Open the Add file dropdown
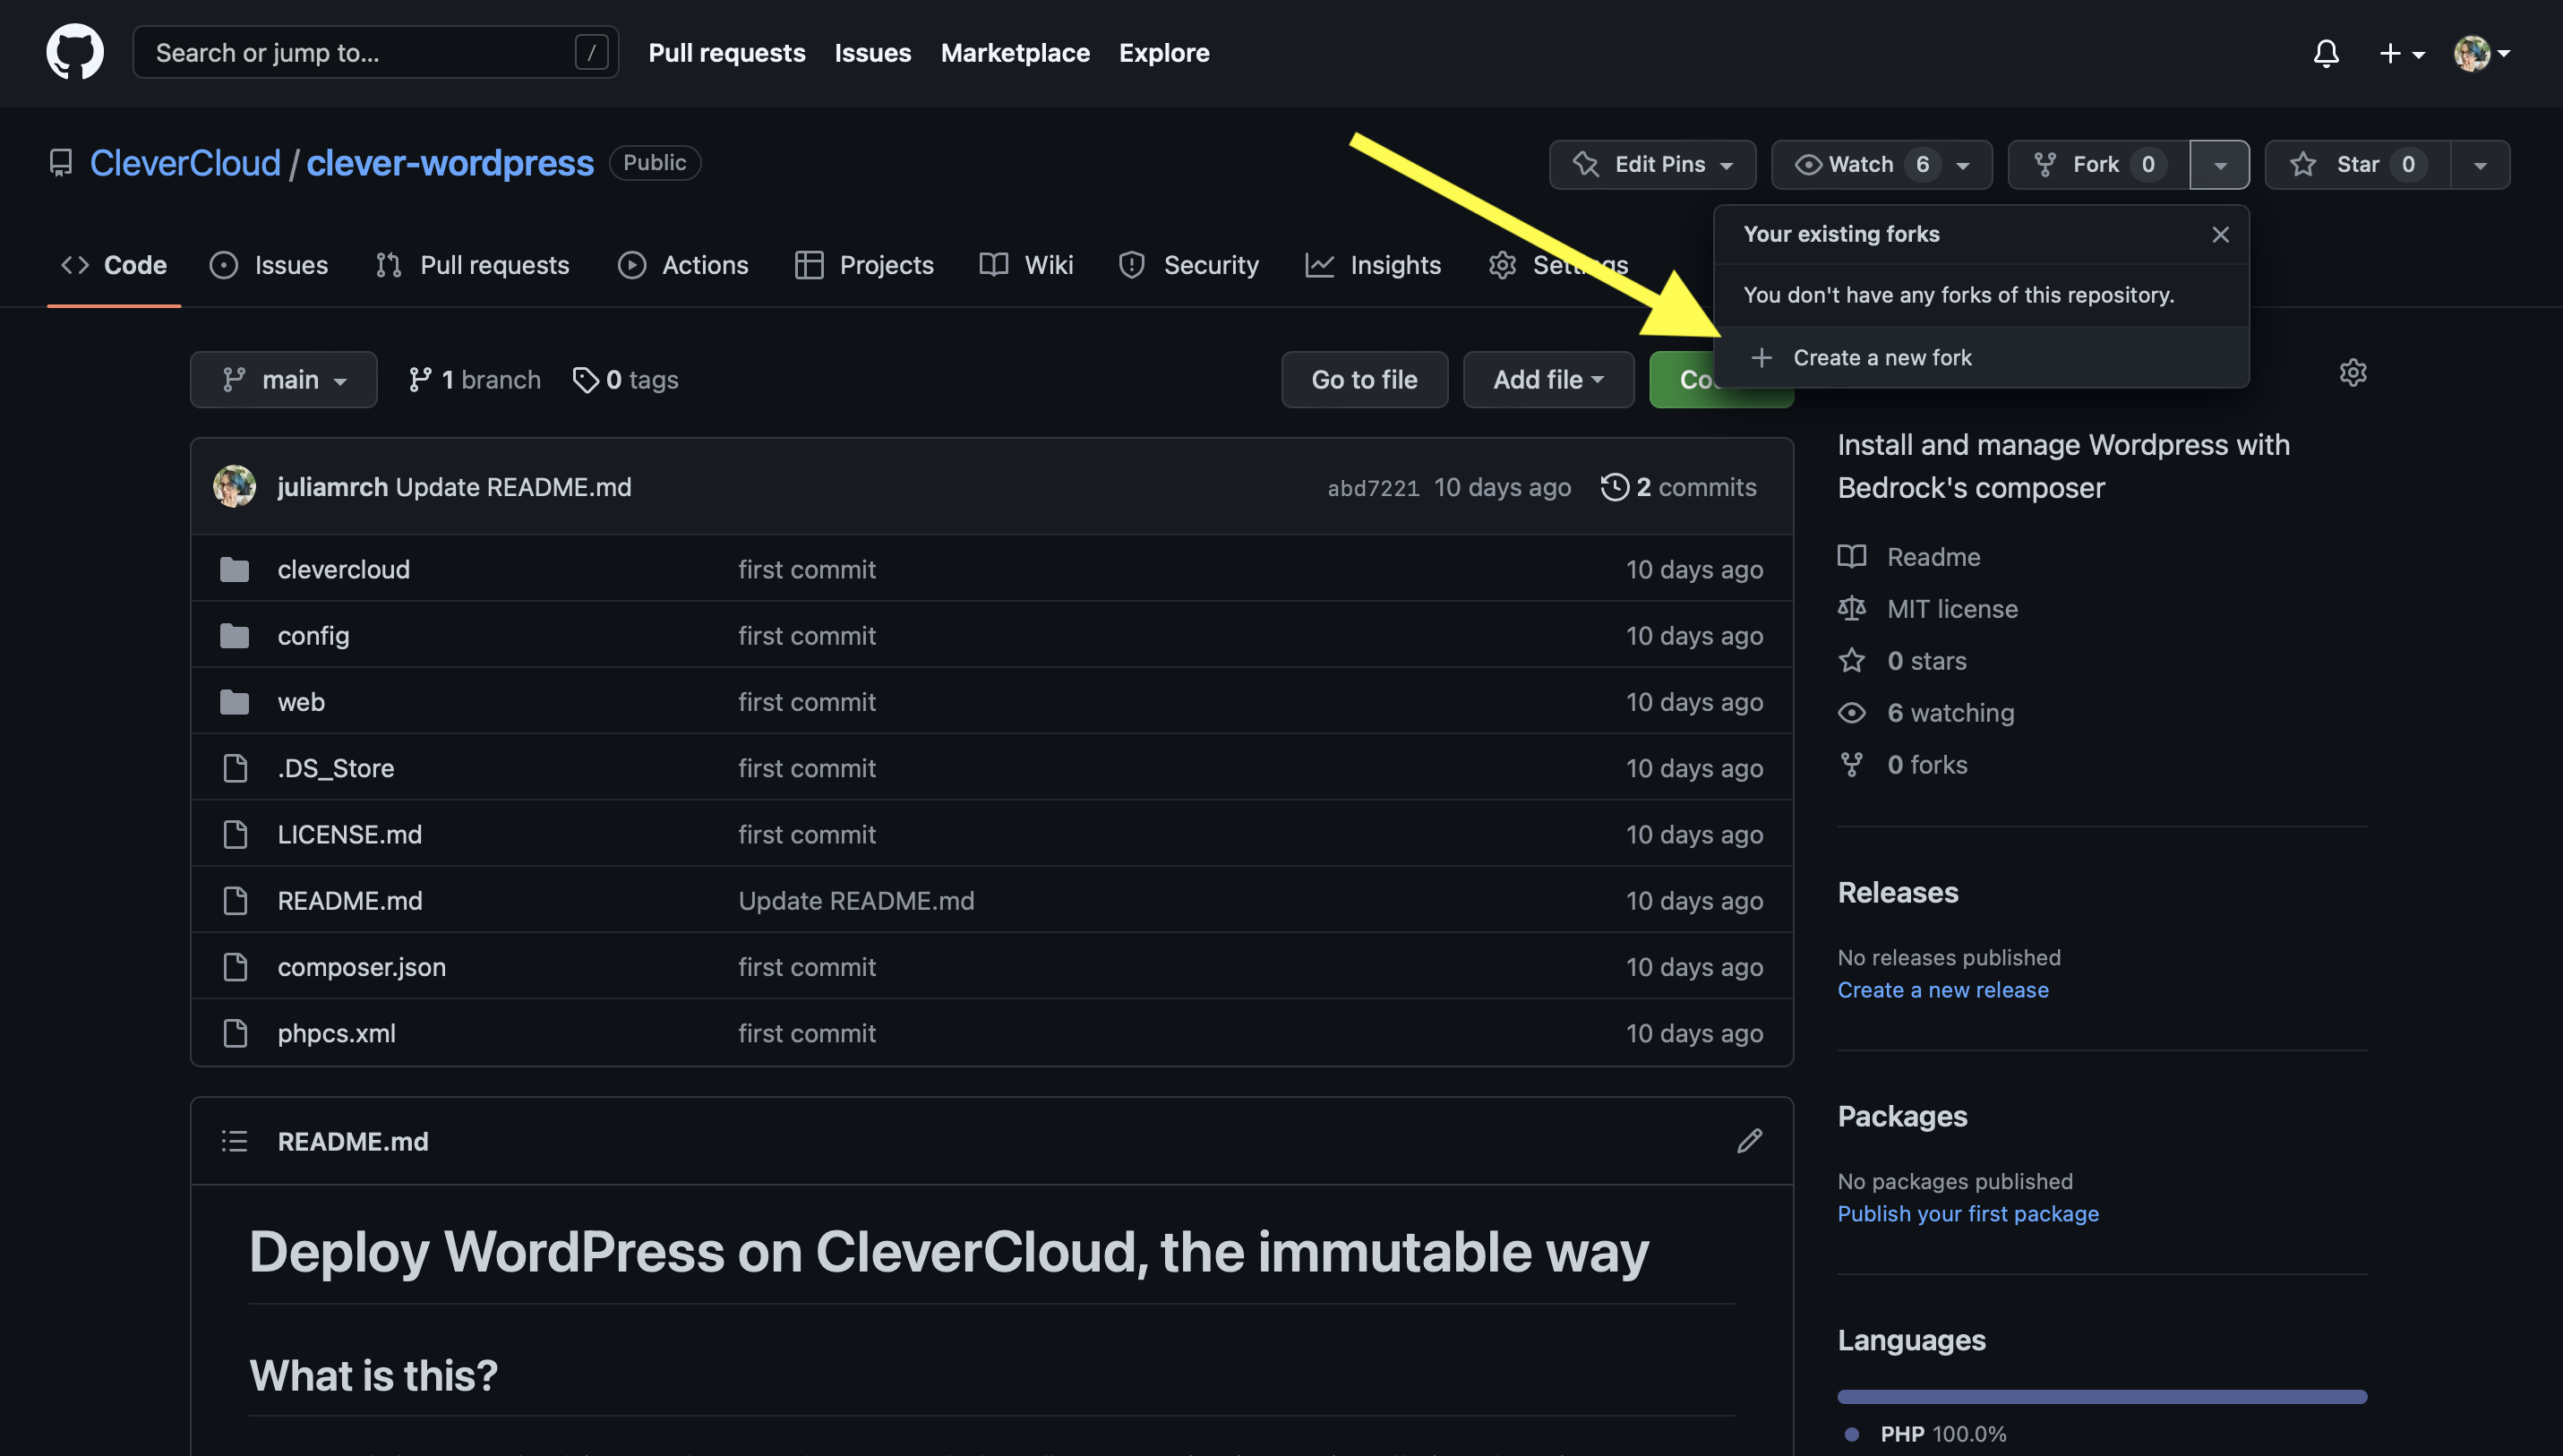The image size is (2563, 1456). click(x=1548, y=380)
